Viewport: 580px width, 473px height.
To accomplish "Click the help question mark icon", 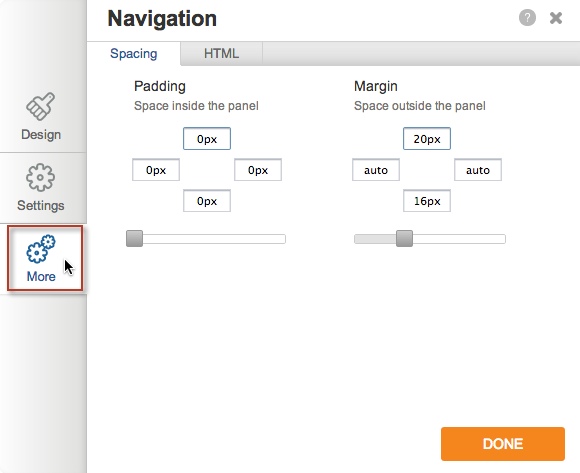I will coord(527,18).
